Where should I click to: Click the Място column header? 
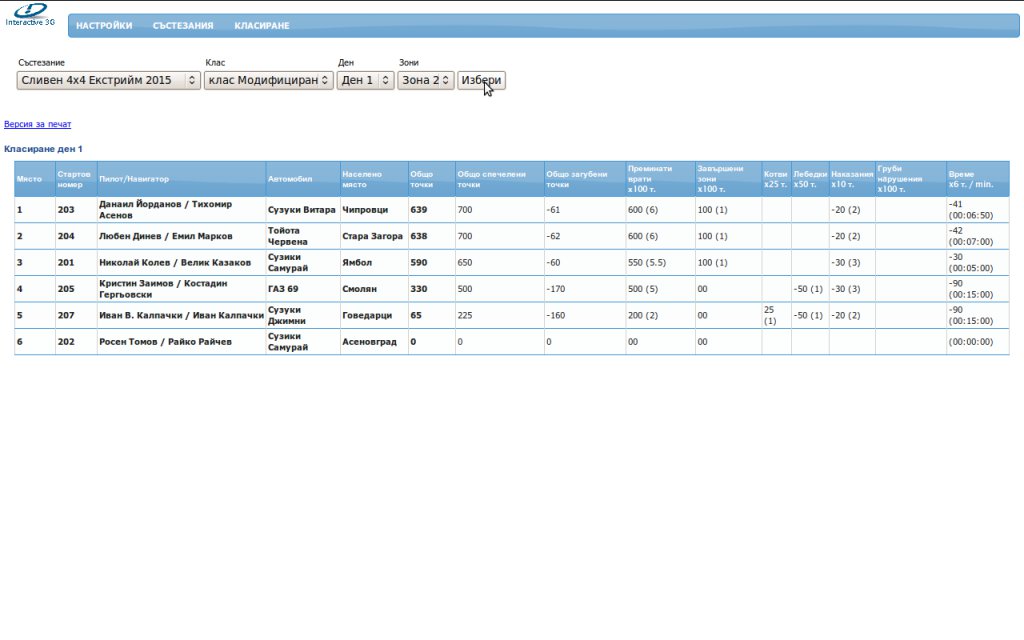tap(30, 179)
